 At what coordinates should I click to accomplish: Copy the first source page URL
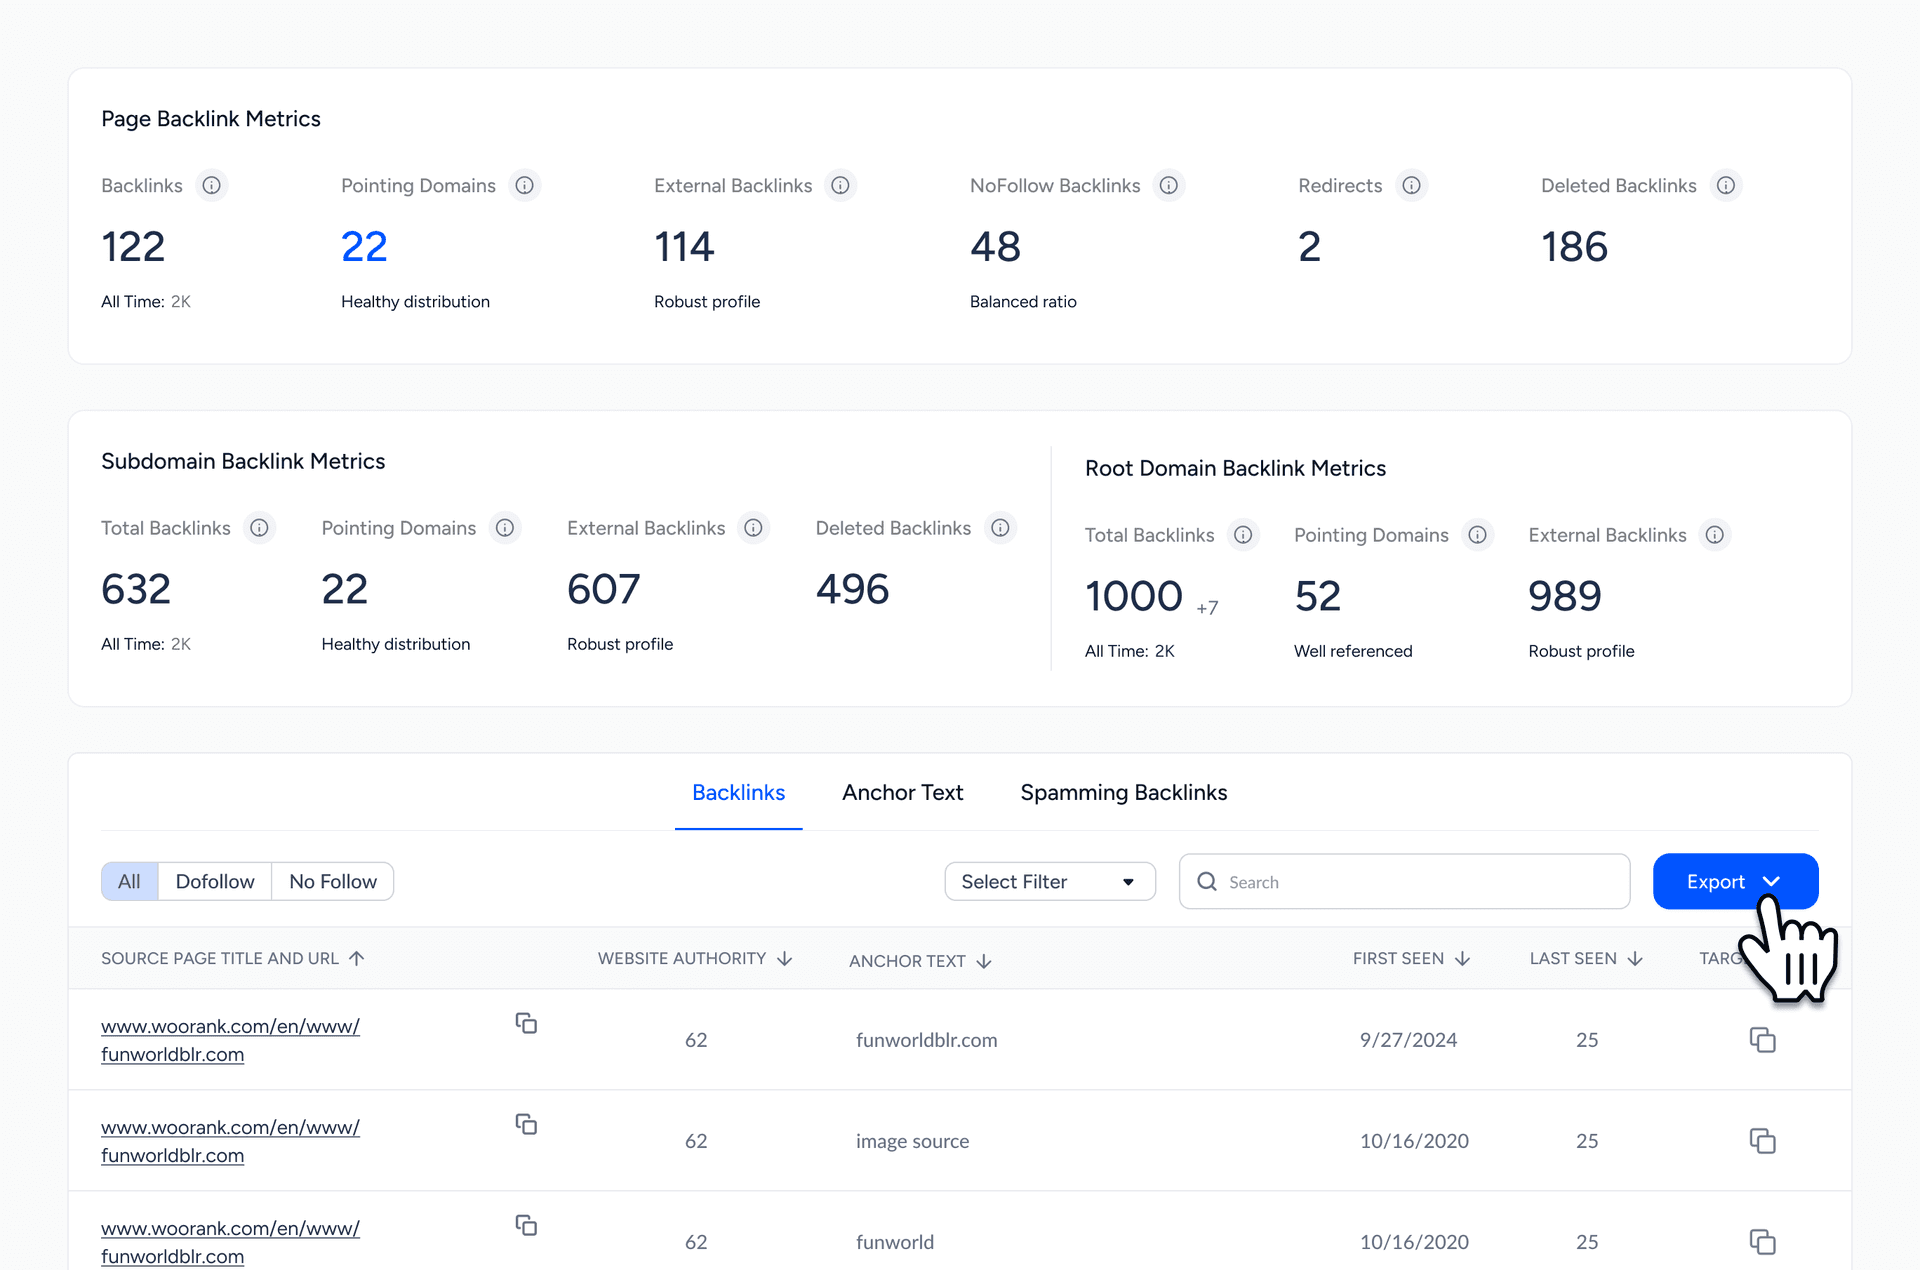coord(527,1023)
